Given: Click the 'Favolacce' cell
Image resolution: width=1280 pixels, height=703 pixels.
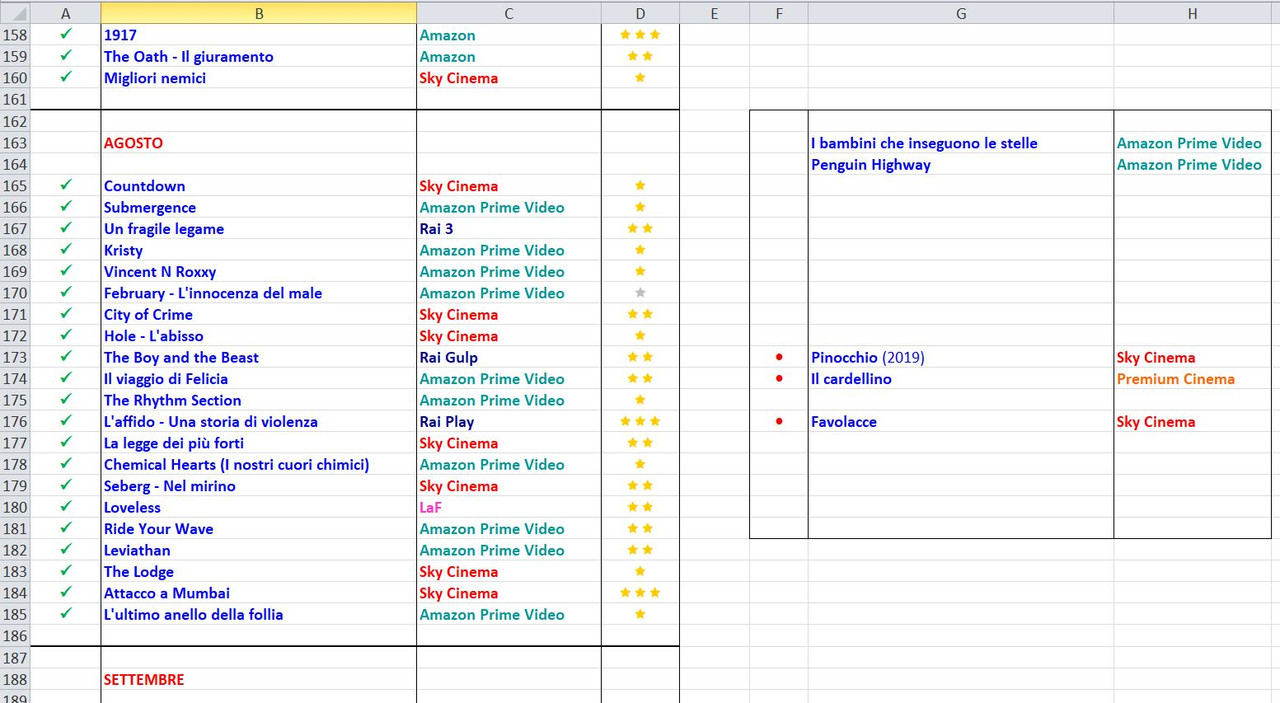Looking at the screenshot, I should tap(961, 422).
